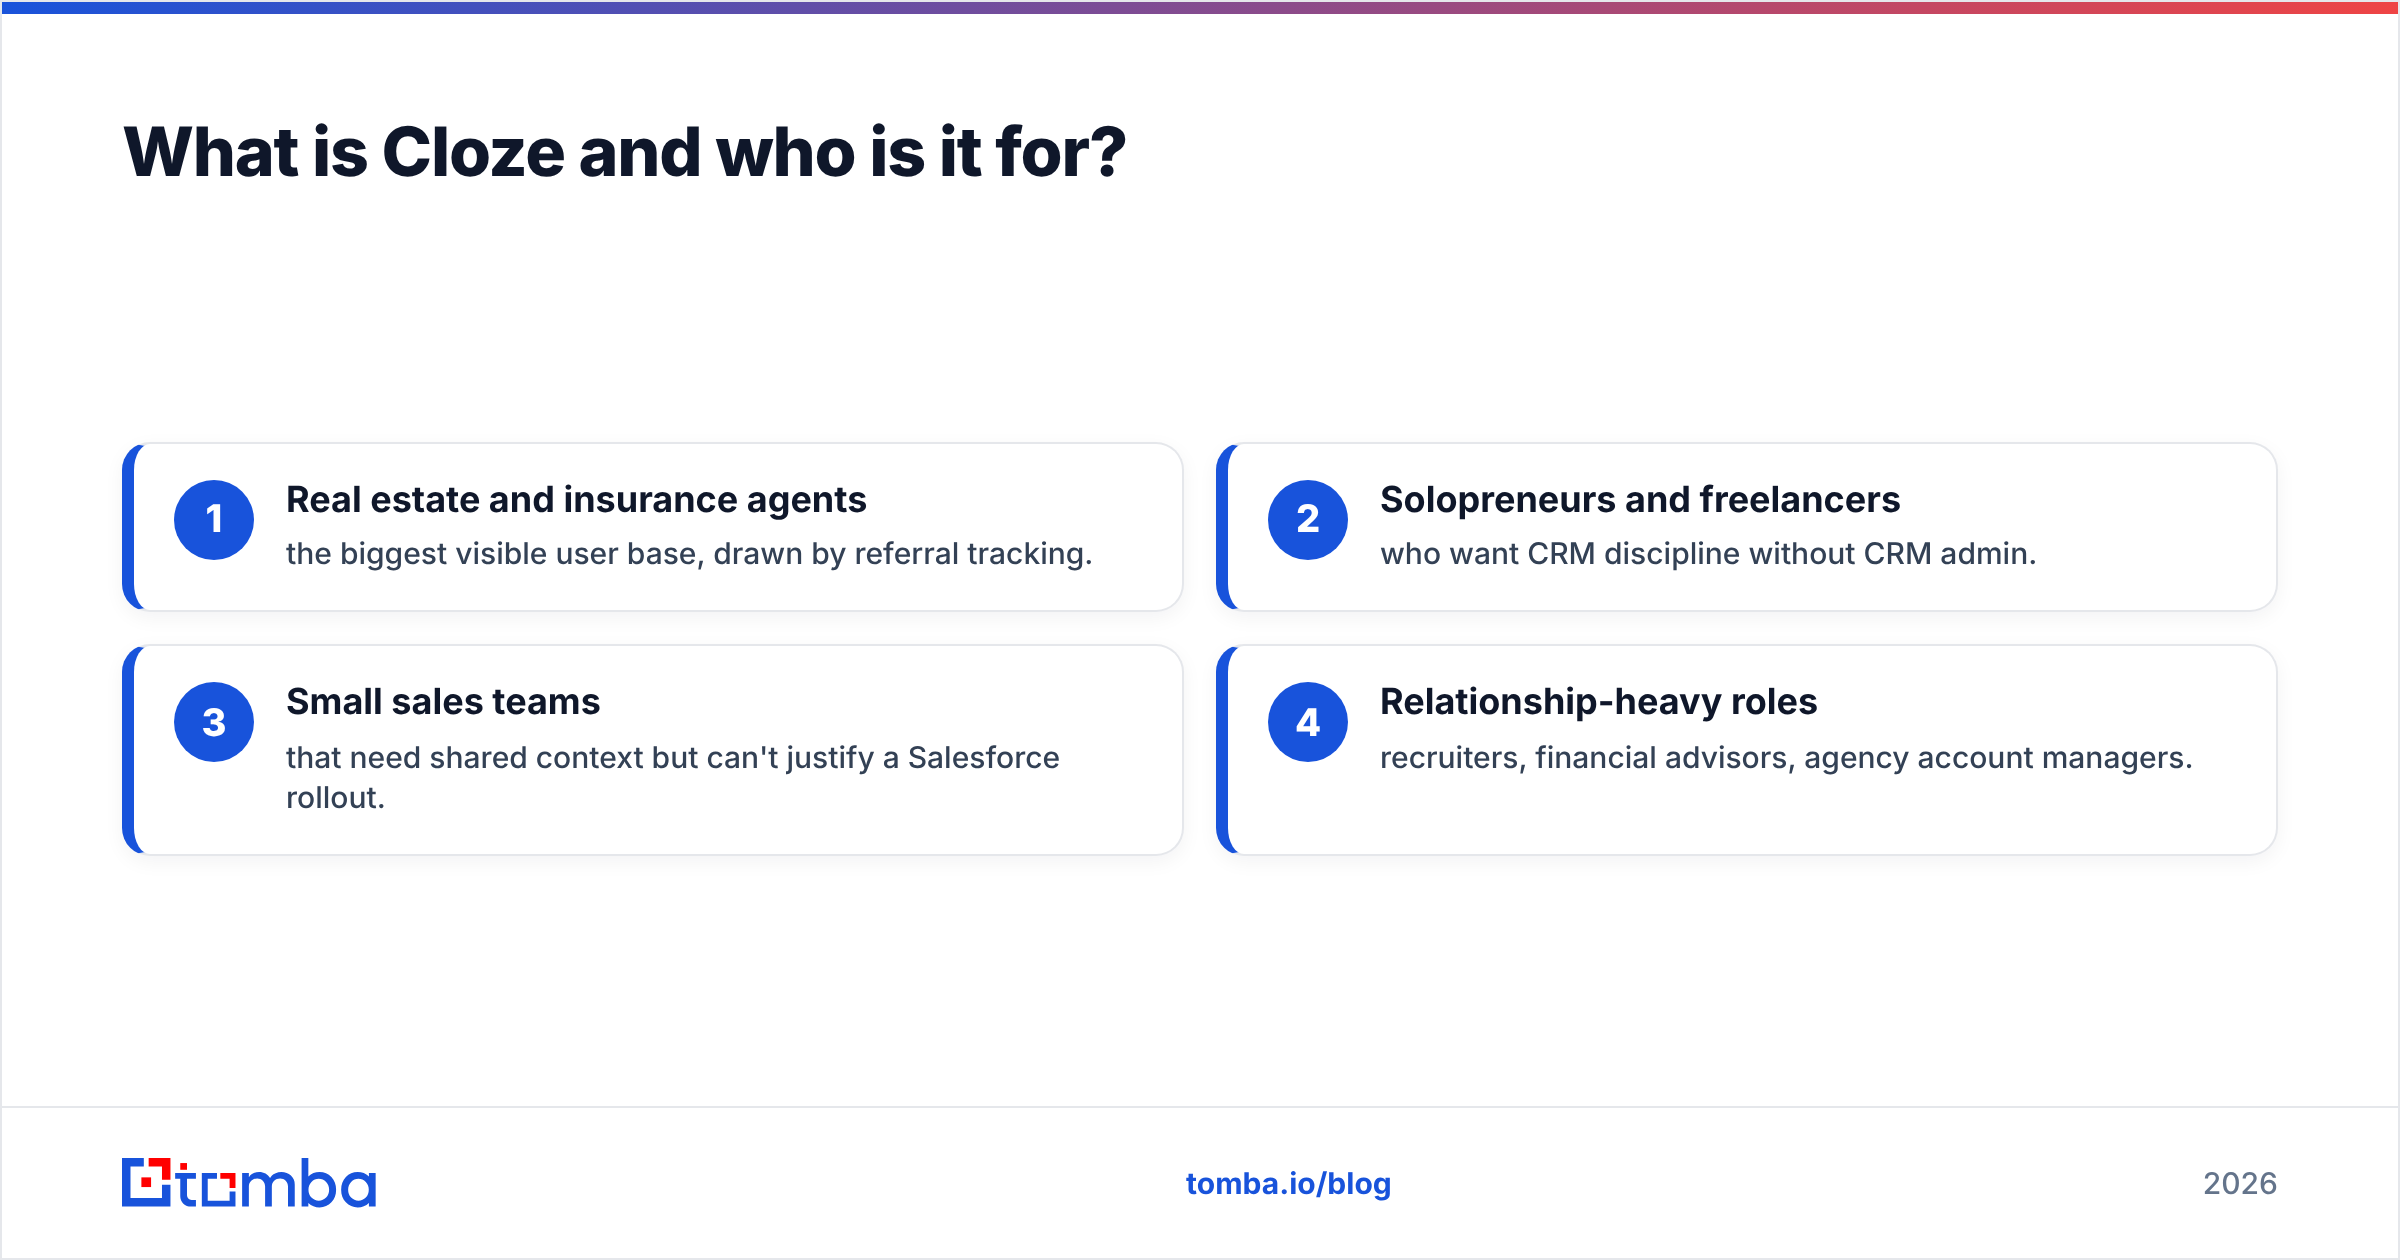Click the 2026 year label
Image resolution: width=2400 pixels, height=1260 pixels.
pyautogui.click(x=2240, y=1184)
